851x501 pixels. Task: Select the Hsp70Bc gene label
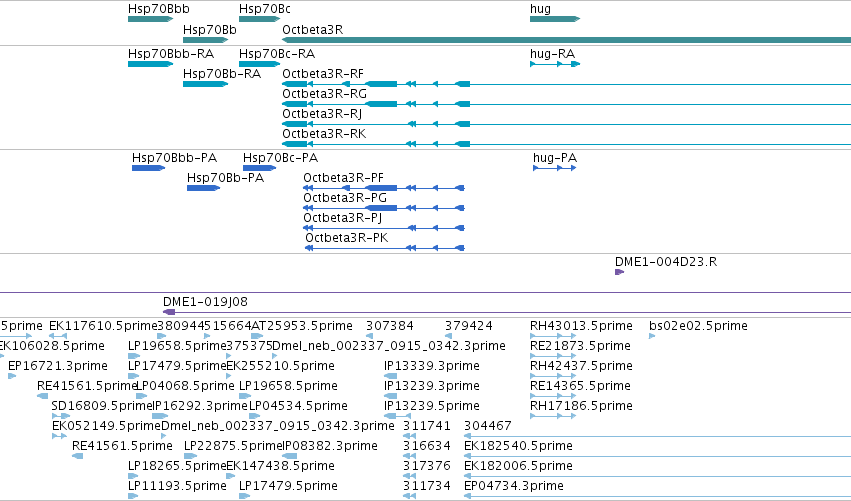(x=264, y=9)
